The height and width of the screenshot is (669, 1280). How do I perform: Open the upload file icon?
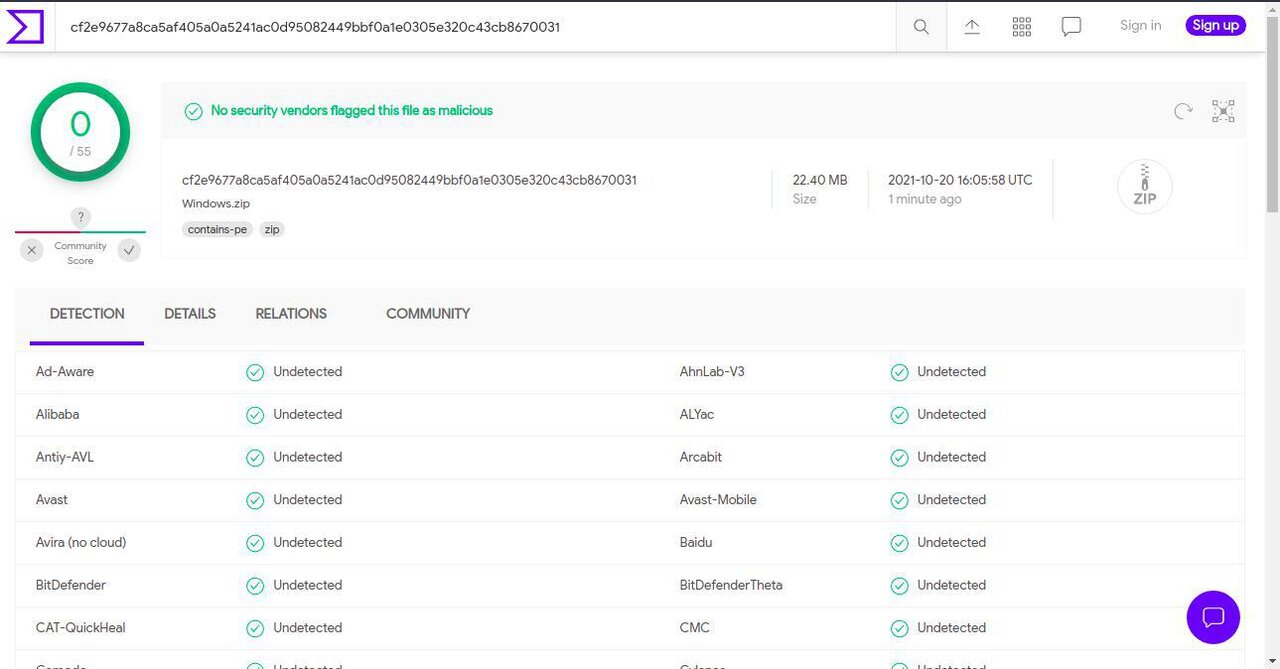point(972,27)
